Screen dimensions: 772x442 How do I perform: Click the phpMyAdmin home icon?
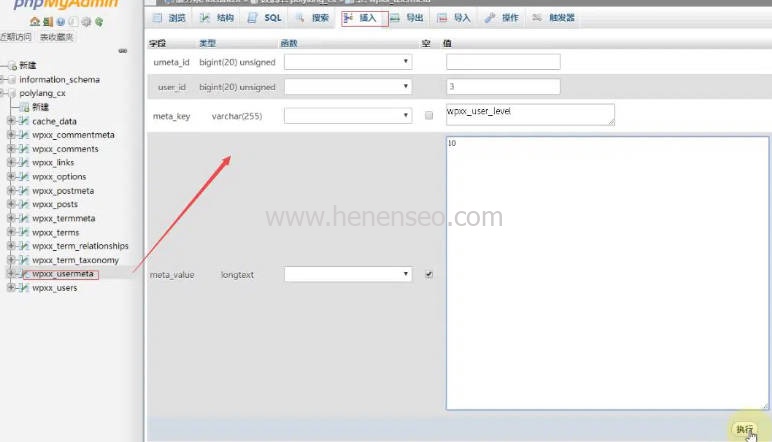click(x=35, y=21)
